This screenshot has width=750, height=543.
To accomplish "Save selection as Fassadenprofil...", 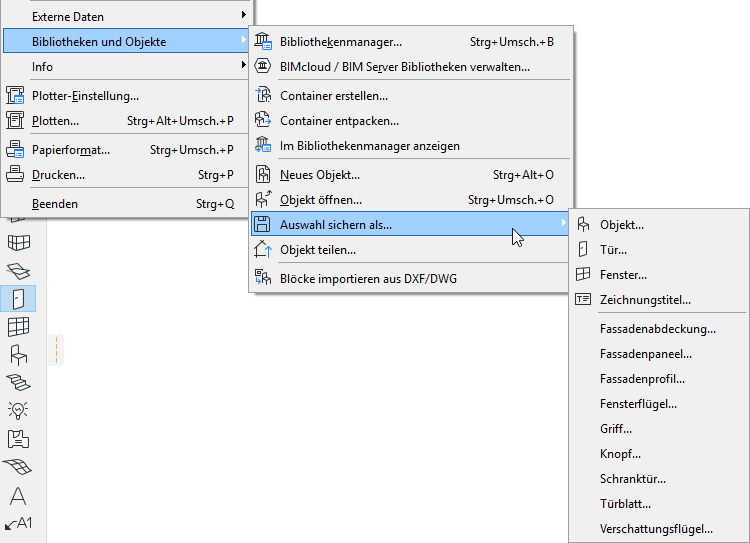I will tap(659, 379).
